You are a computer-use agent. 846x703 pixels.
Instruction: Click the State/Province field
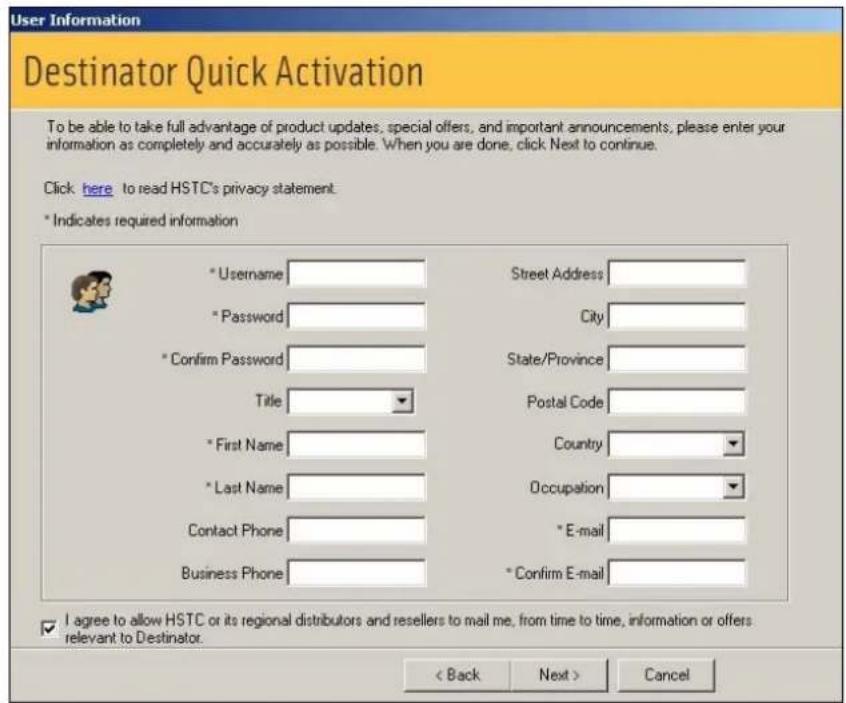tap(677, 359)
